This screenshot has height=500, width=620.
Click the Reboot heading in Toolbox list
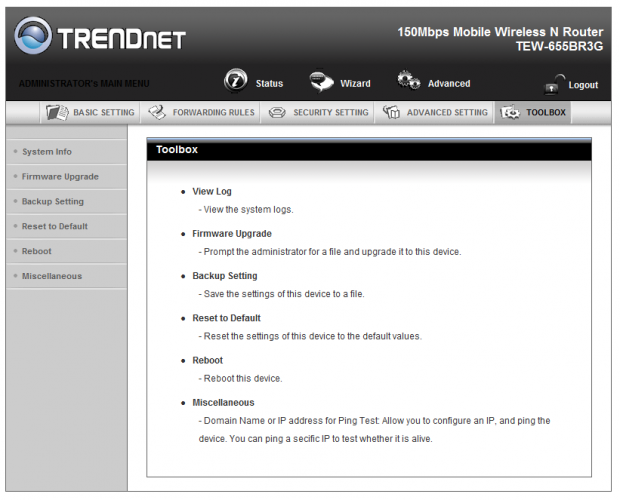(208, 360)
